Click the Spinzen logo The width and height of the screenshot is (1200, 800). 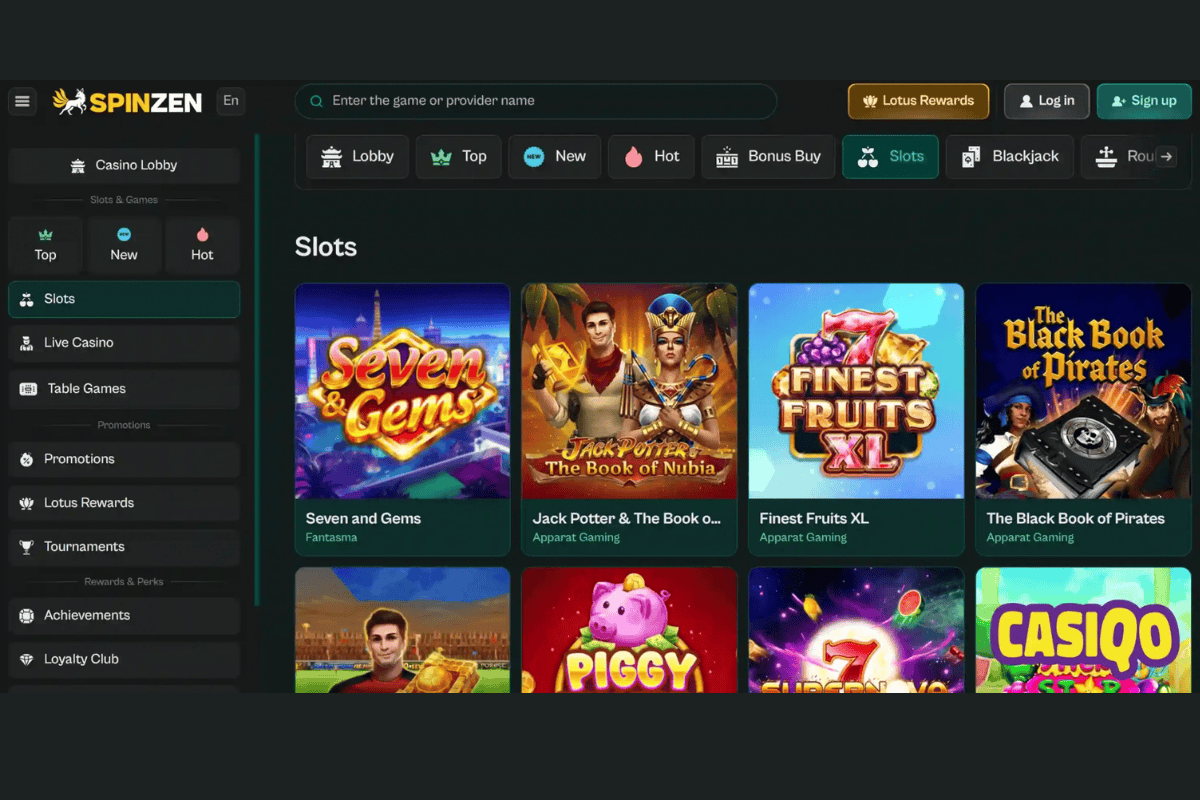[128, 101]
